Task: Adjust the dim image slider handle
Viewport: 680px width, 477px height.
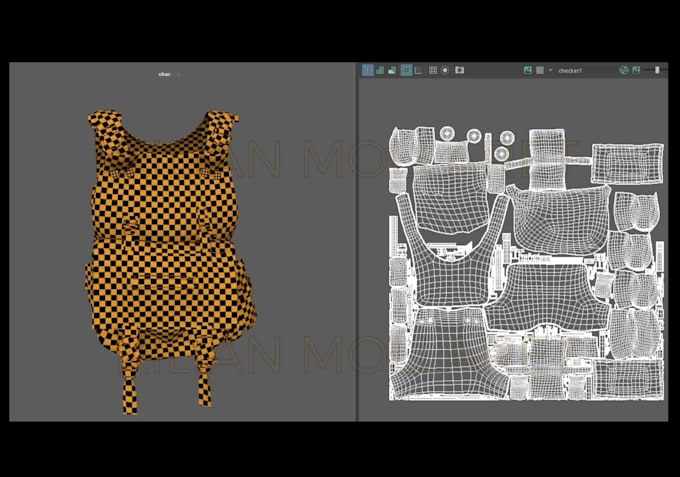Action: point(657,70)
